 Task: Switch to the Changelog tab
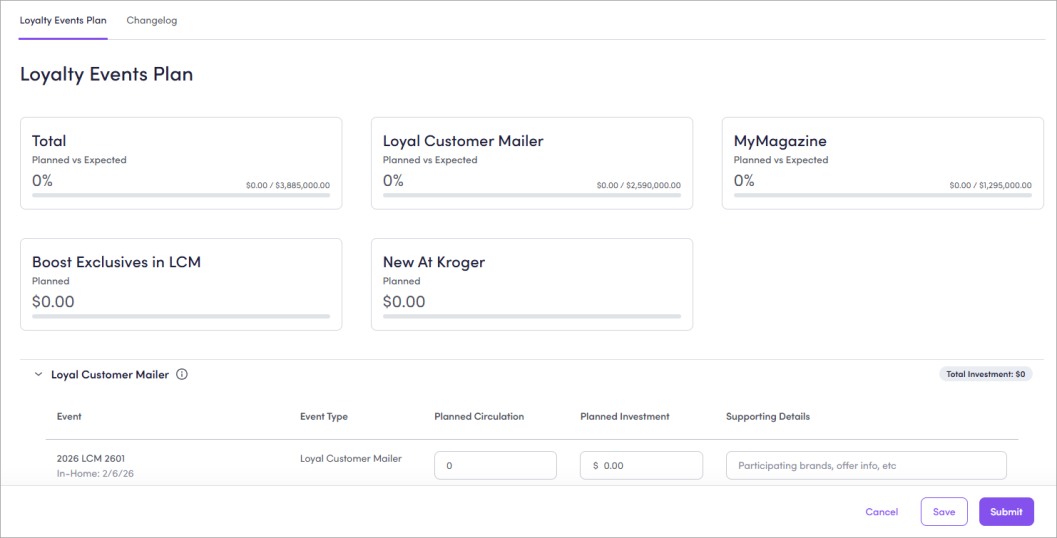pyautogui.click(x=152, y=20)
